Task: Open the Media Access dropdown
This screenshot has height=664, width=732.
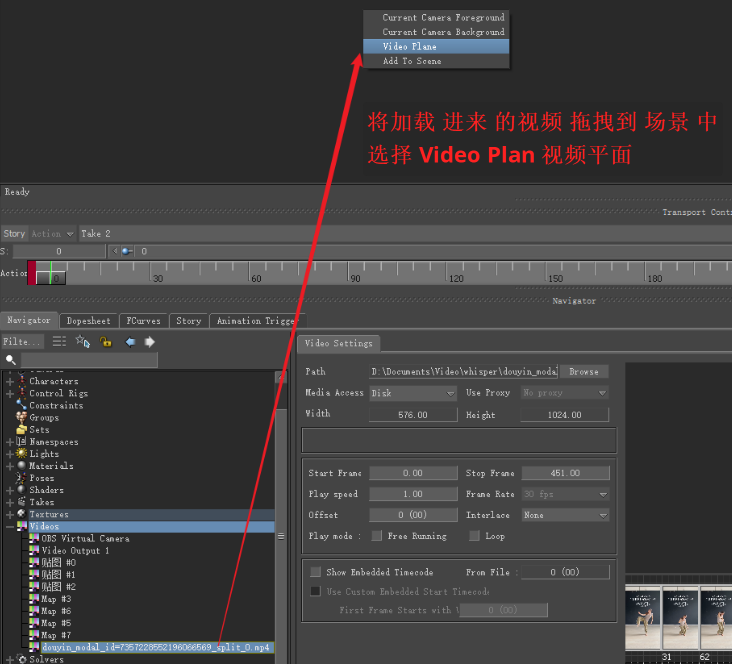Action: (x=412, y=393)
